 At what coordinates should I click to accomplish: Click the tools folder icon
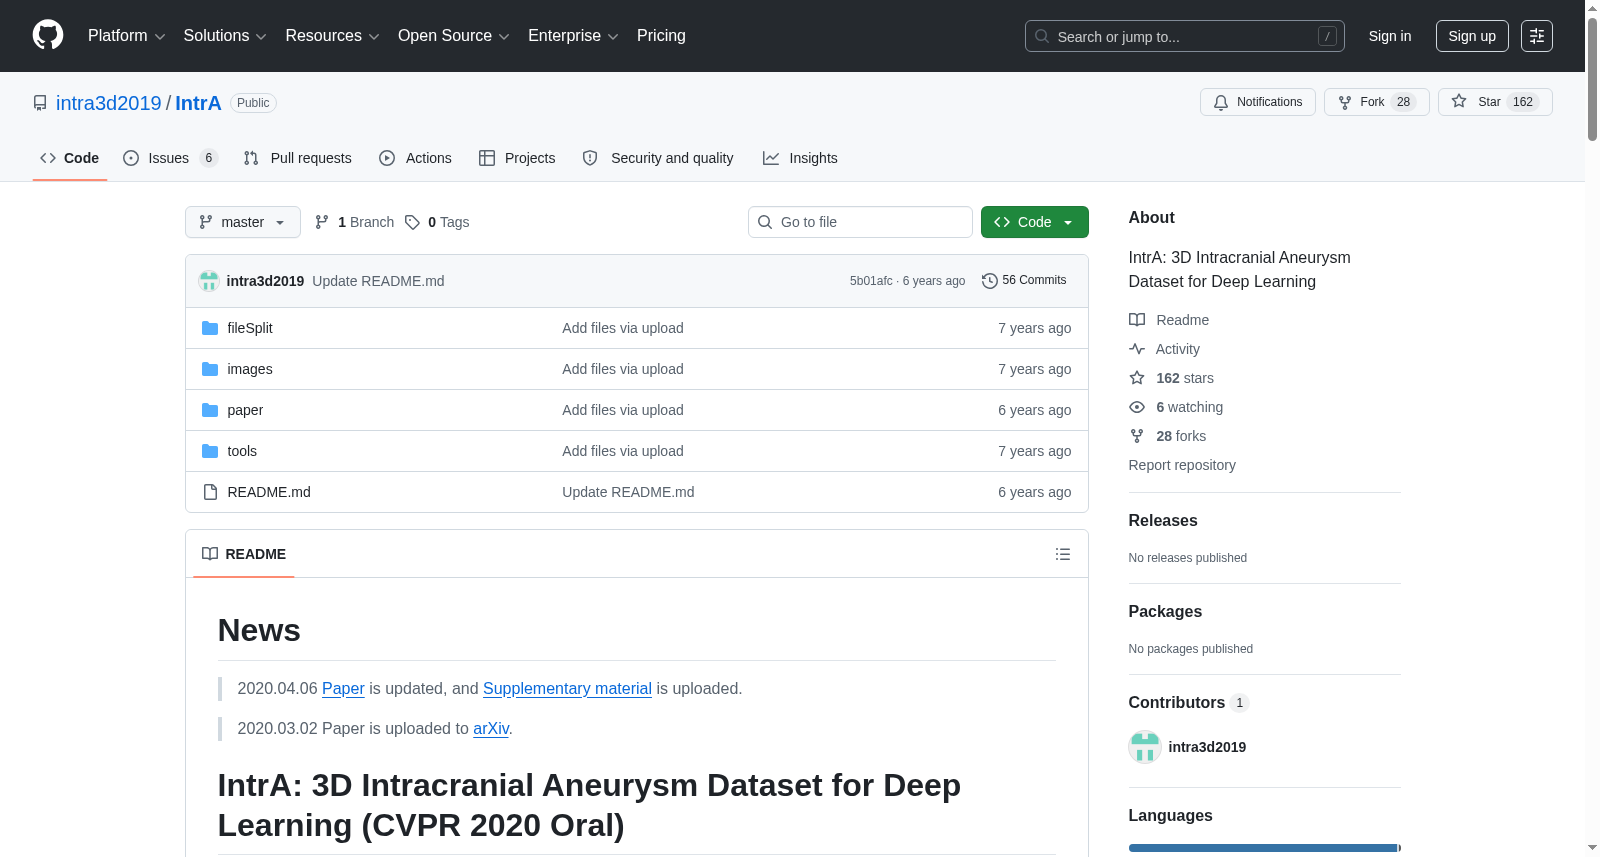click(210, 451)
